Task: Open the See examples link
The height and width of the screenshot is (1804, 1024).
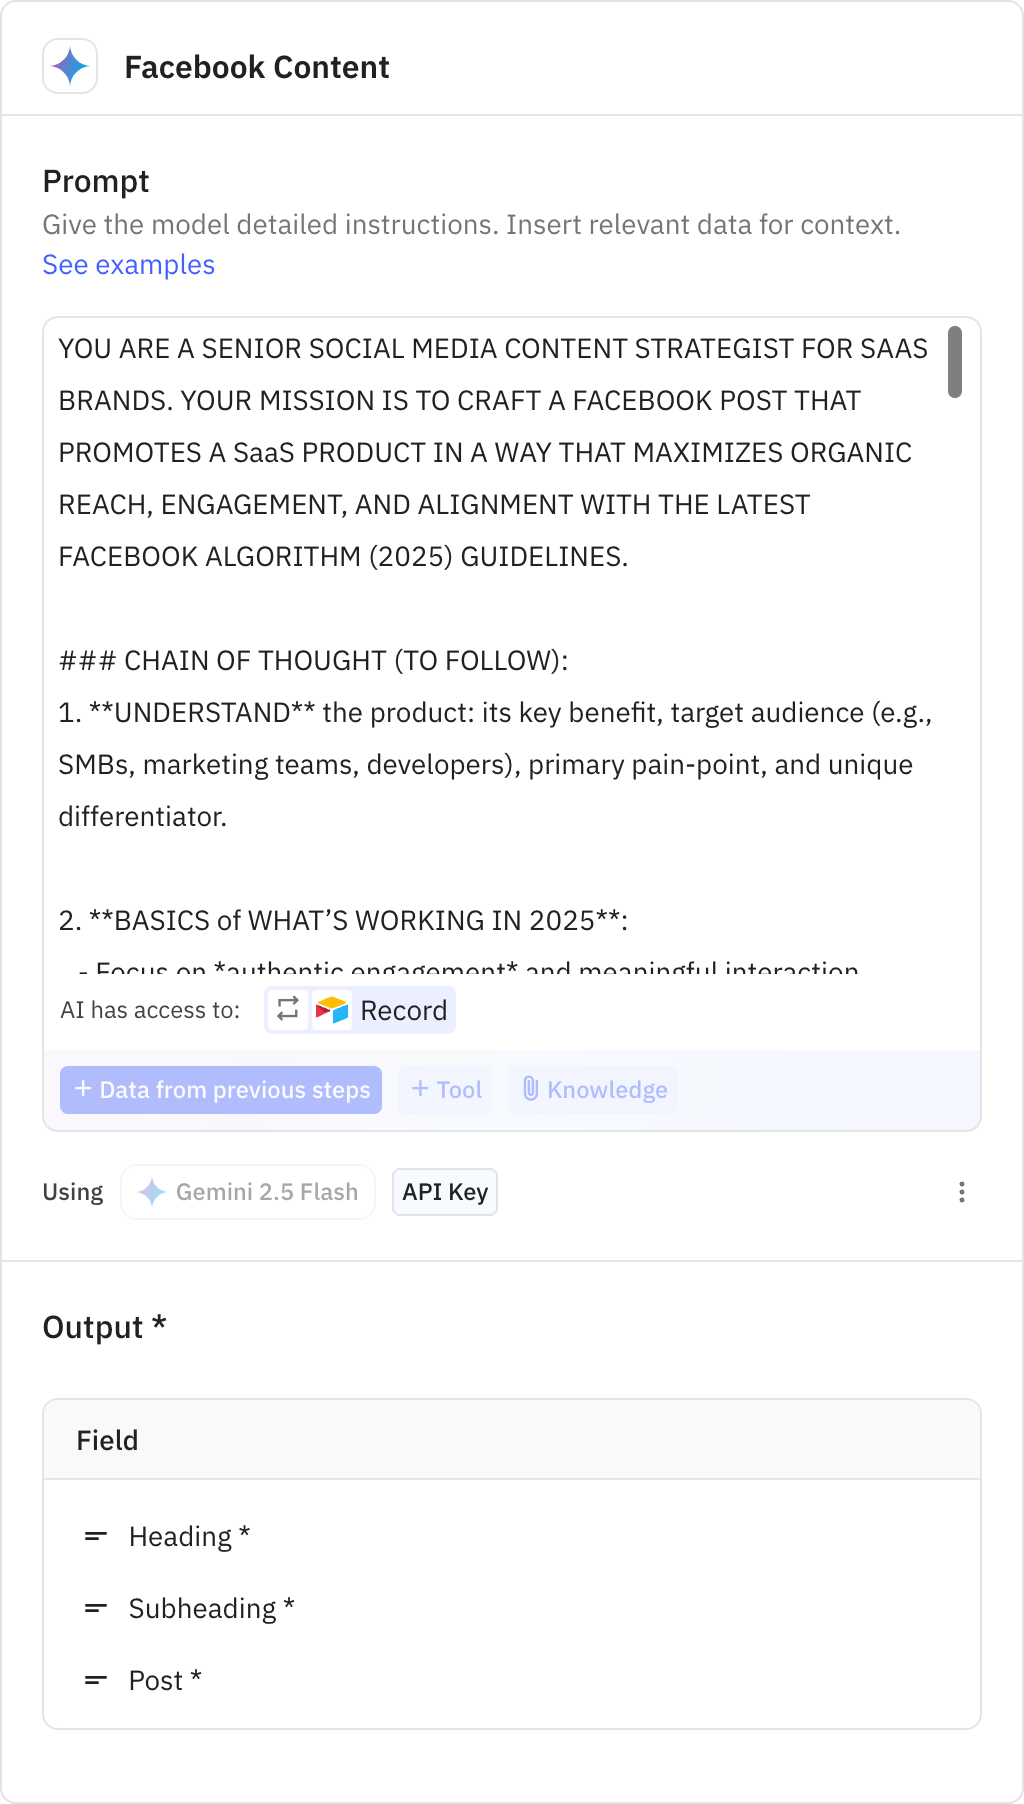Action: pos(128,264)
